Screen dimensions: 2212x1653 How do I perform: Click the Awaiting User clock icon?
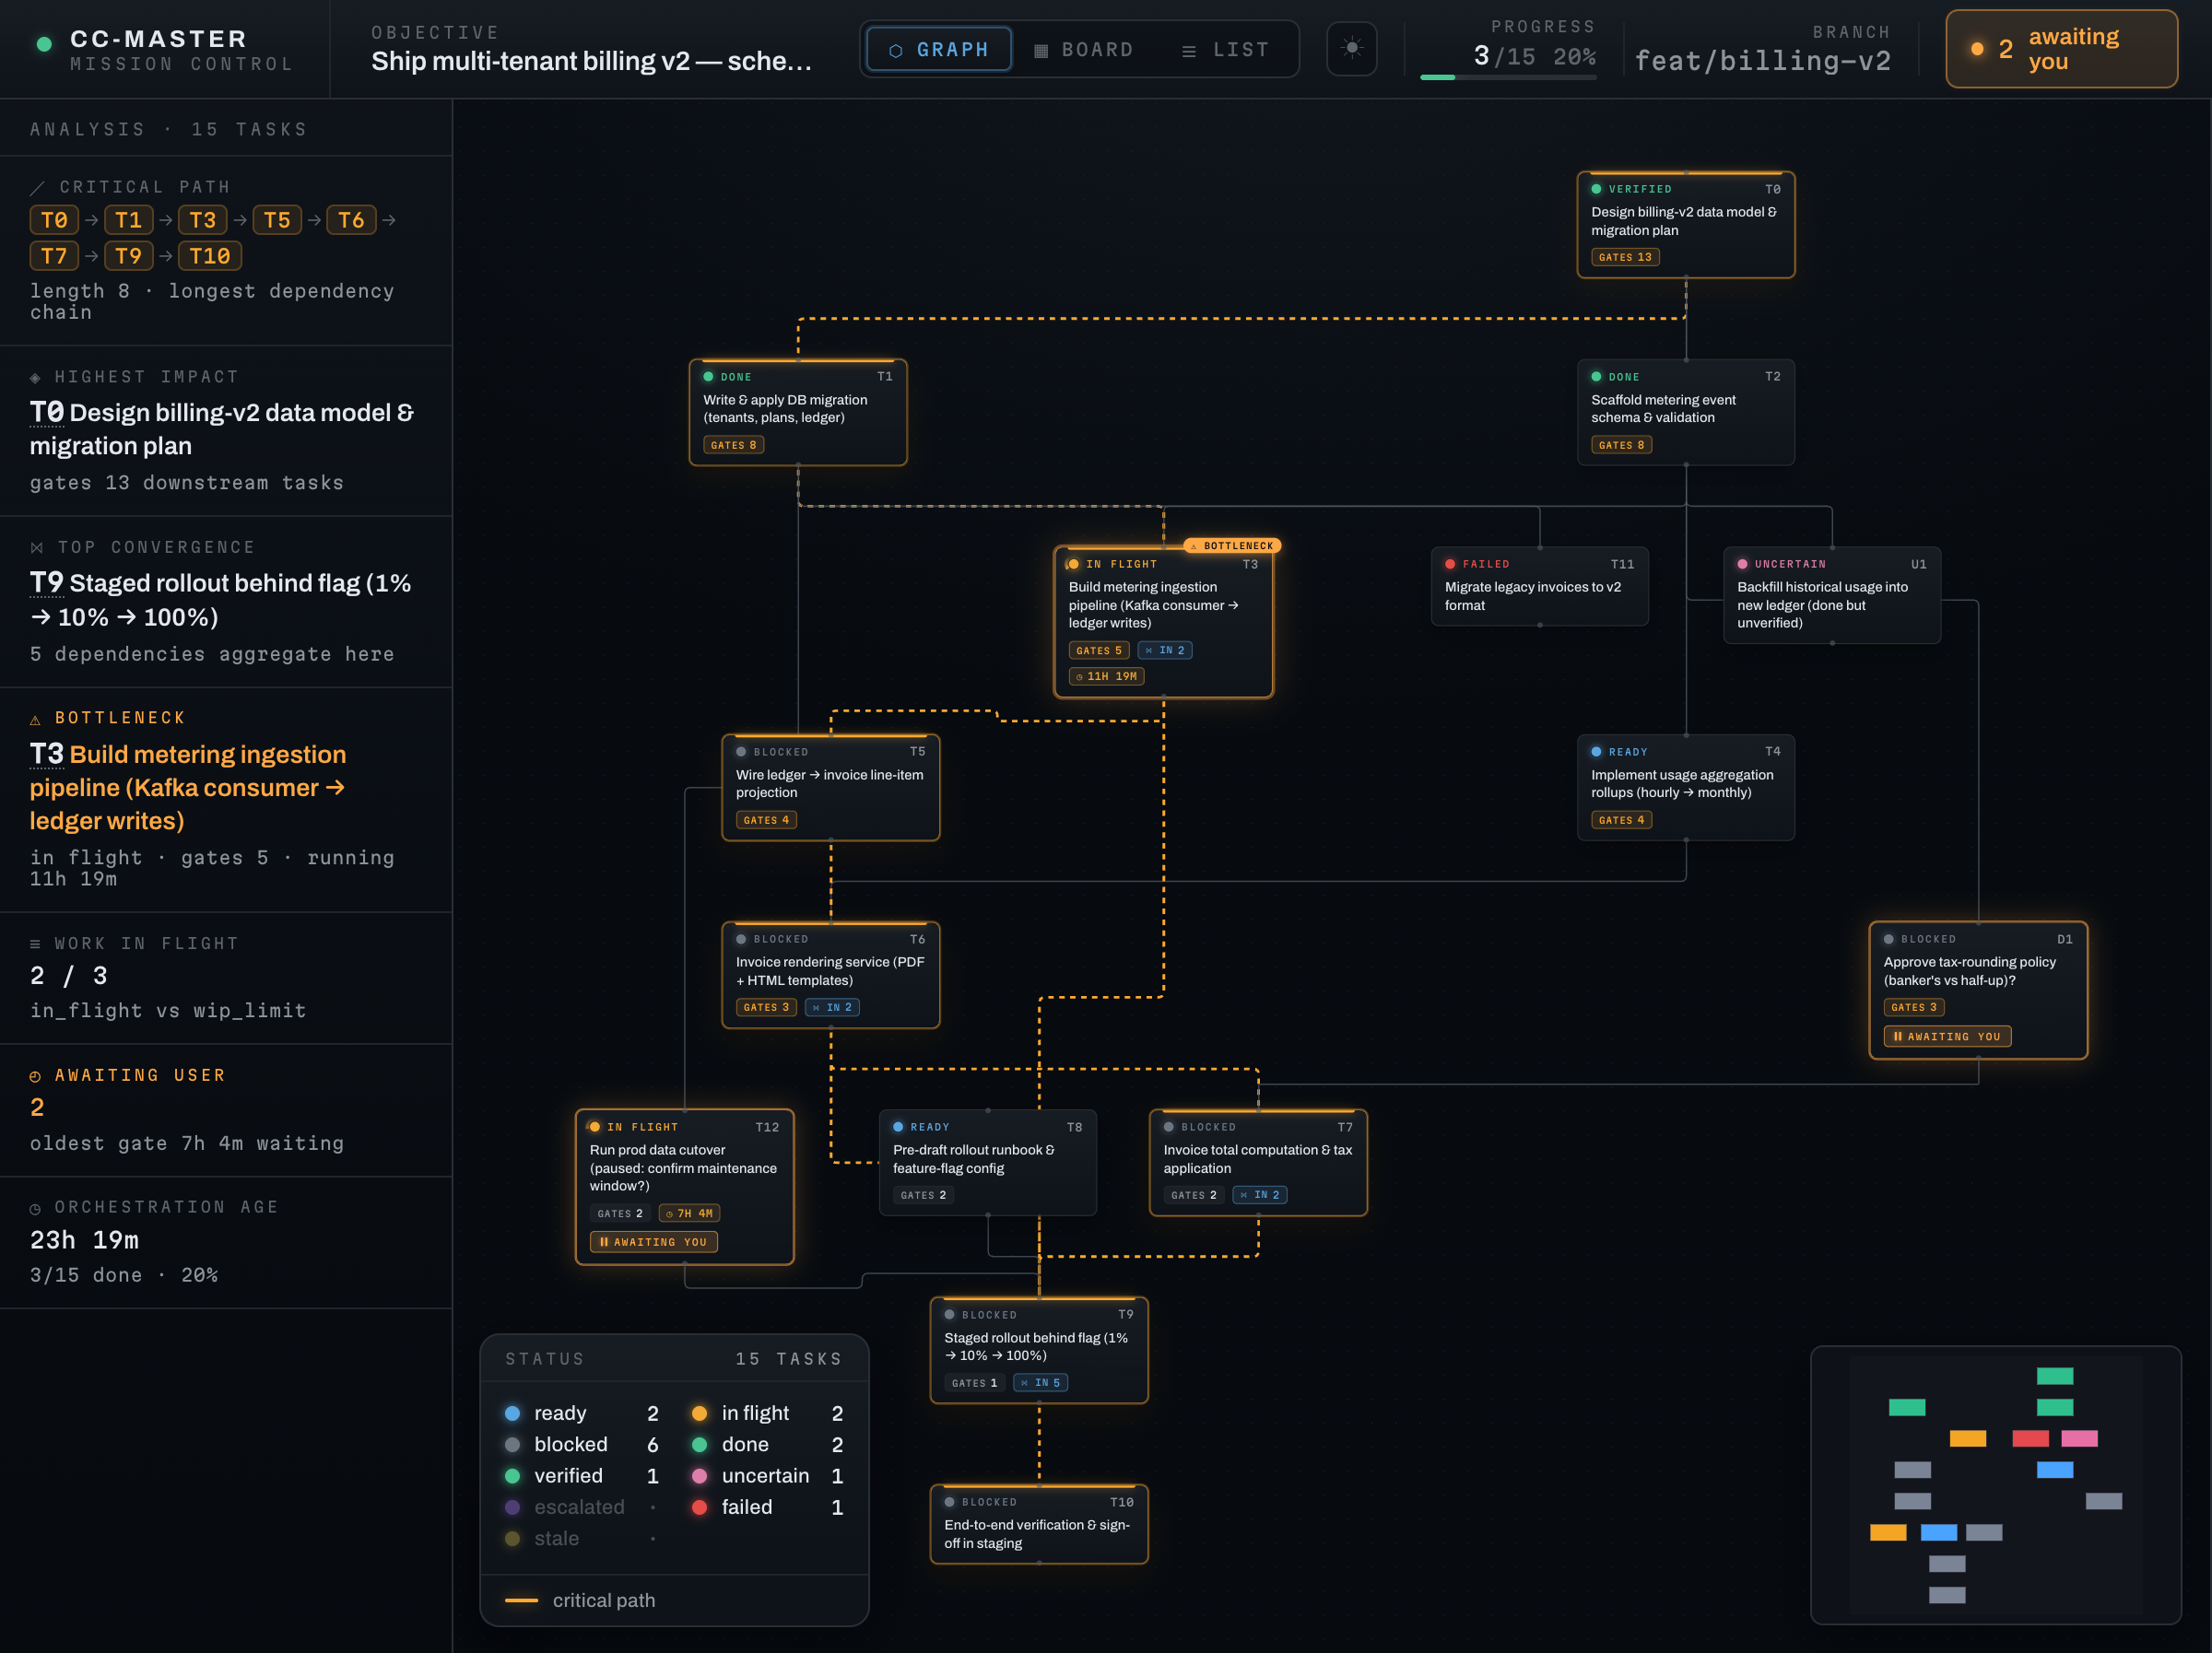36,1077
